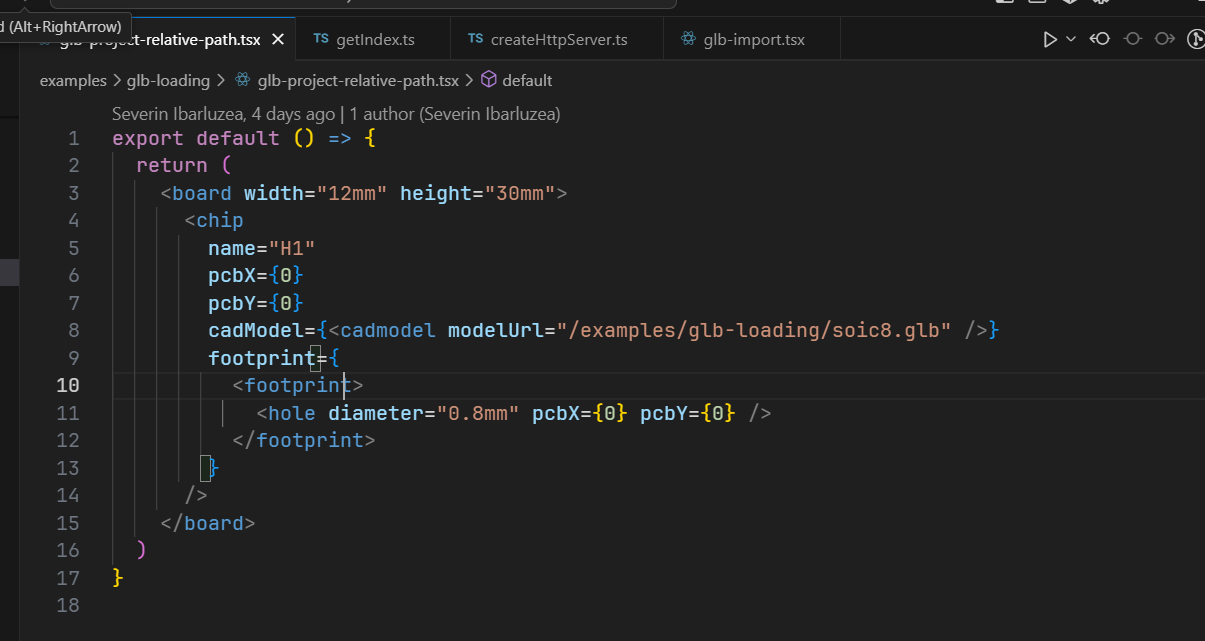The image size is (1205, 641).
Task: Open the glb-import.tsx tab
Action: click(x=754, y=40)
